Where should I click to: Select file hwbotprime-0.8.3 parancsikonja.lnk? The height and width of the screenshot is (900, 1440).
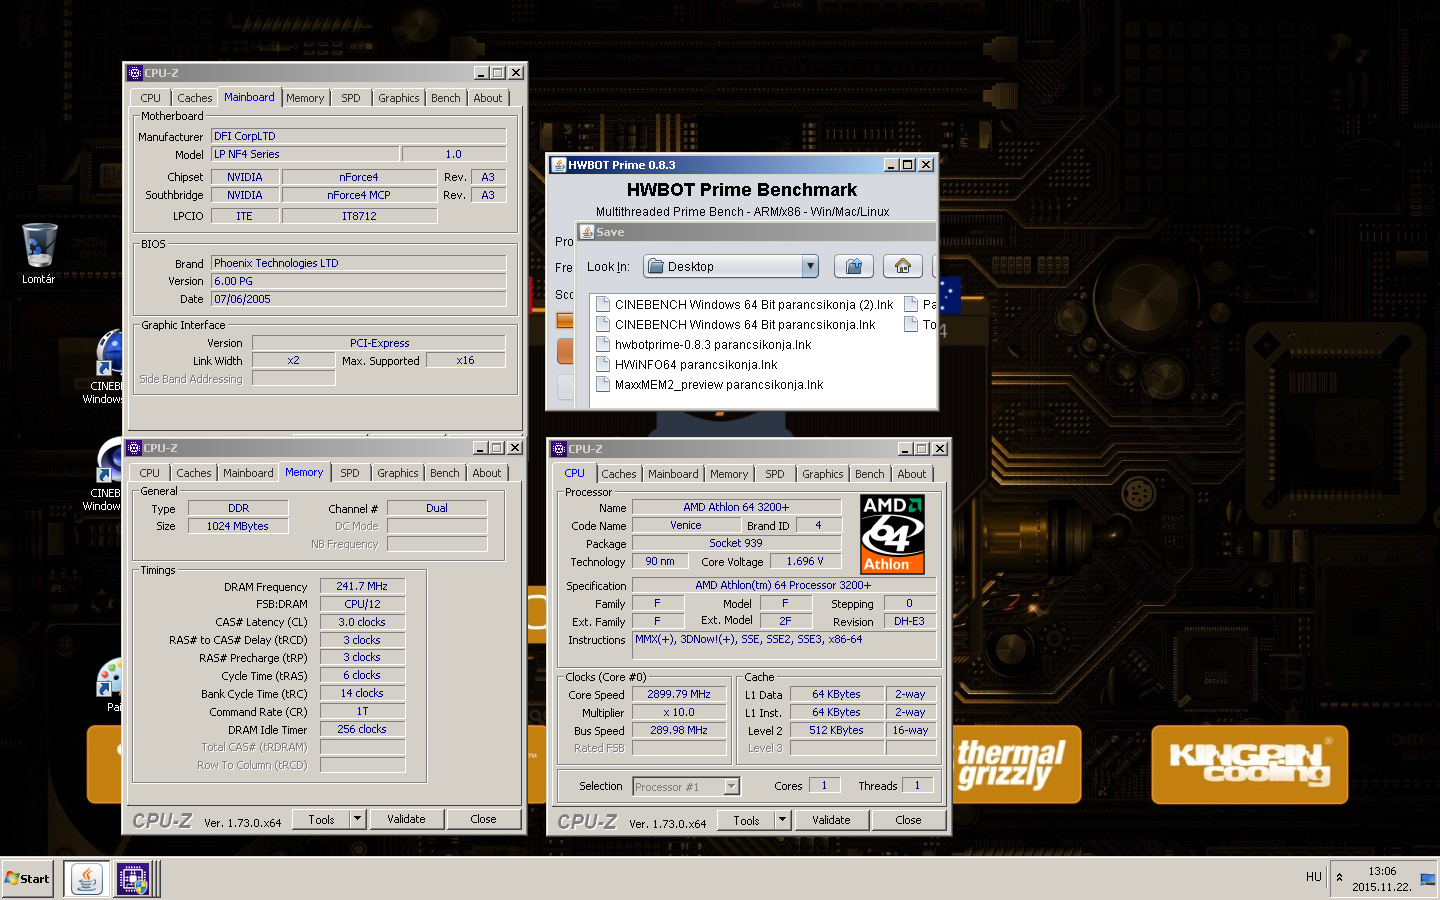704,345
